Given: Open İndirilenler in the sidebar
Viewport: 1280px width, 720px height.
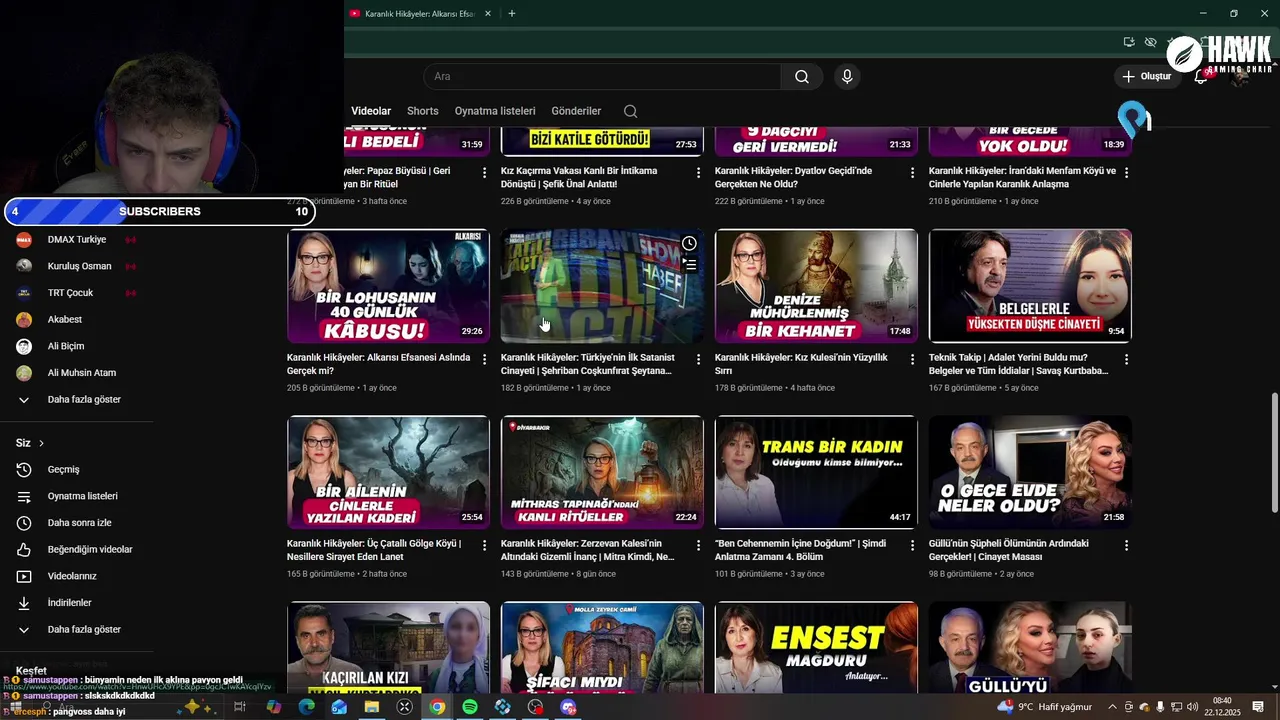Looking at the screenshot, I should coord(69,603).
